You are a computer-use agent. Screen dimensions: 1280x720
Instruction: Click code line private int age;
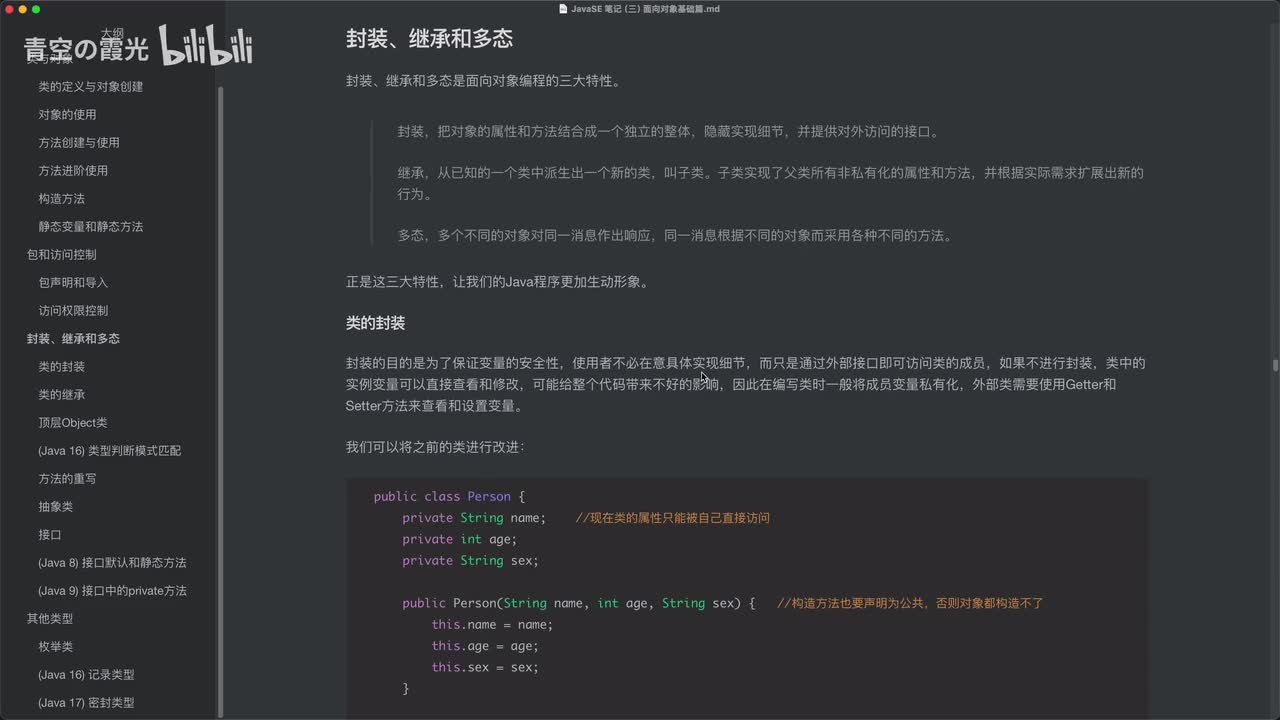[459, 539]
